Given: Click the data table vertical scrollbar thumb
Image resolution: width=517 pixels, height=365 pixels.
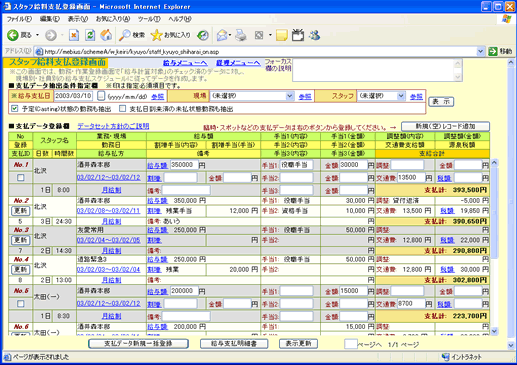Looking at the screenshot, I should (494, 212).
